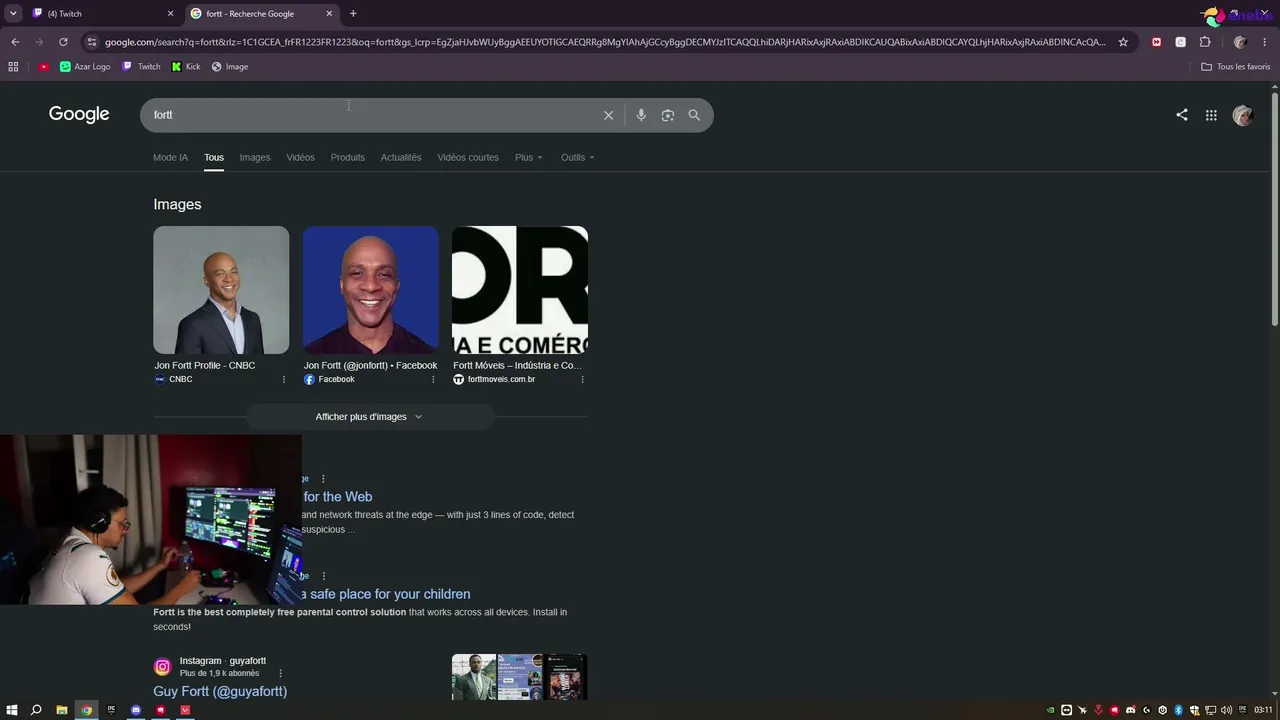Open the site info icon in address bar

(92, 42)
